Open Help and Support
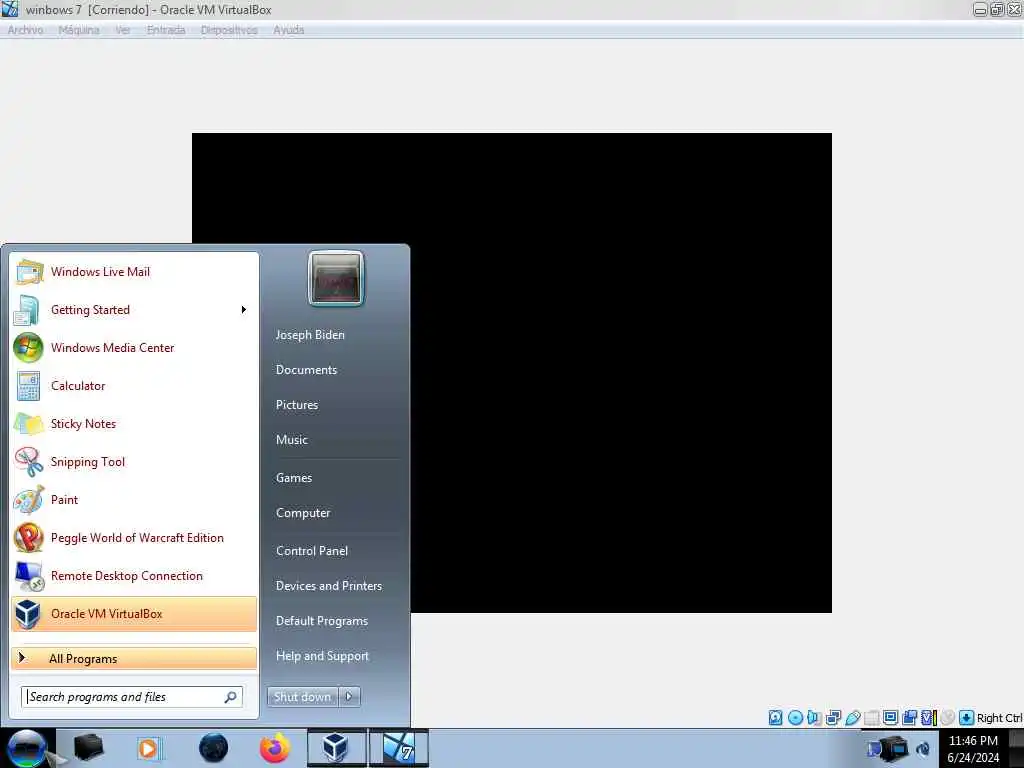Viewport: 1024px width, 768px height. point(323,656)
